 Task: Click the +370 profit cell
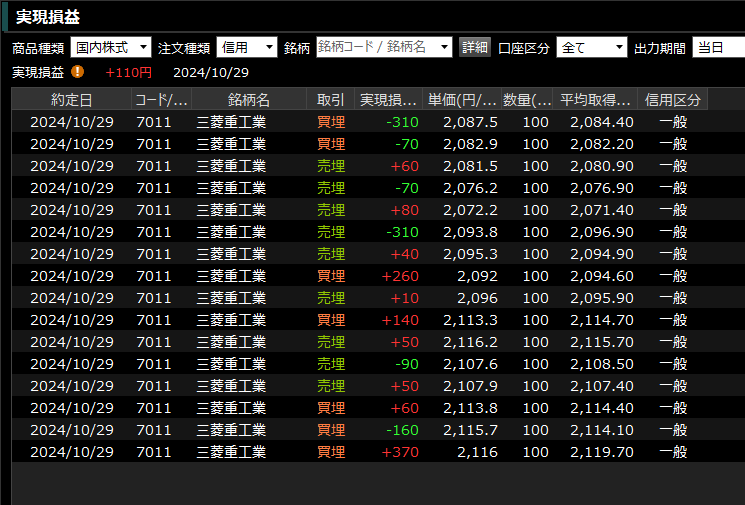[400, 452]
